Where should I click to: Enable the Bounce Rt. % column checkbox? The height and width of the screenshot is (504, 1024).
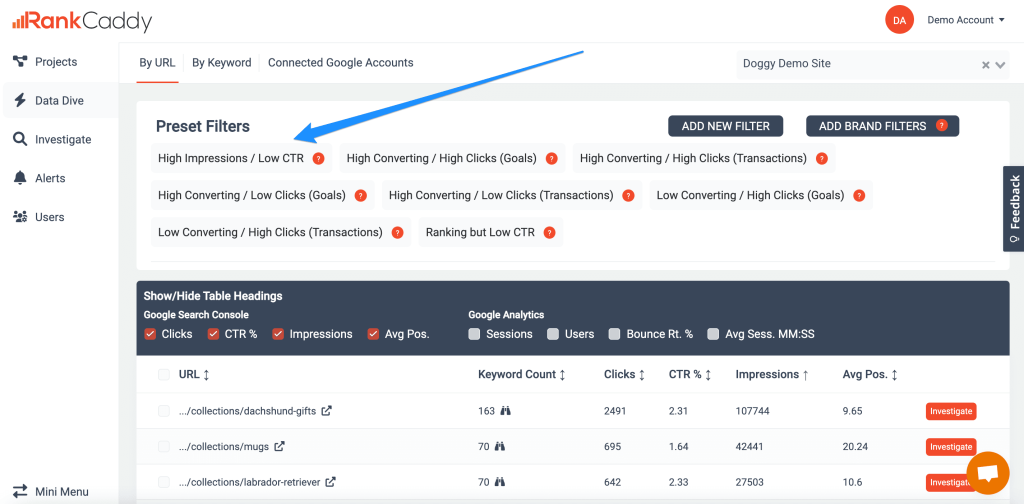(x=615, y=334)
